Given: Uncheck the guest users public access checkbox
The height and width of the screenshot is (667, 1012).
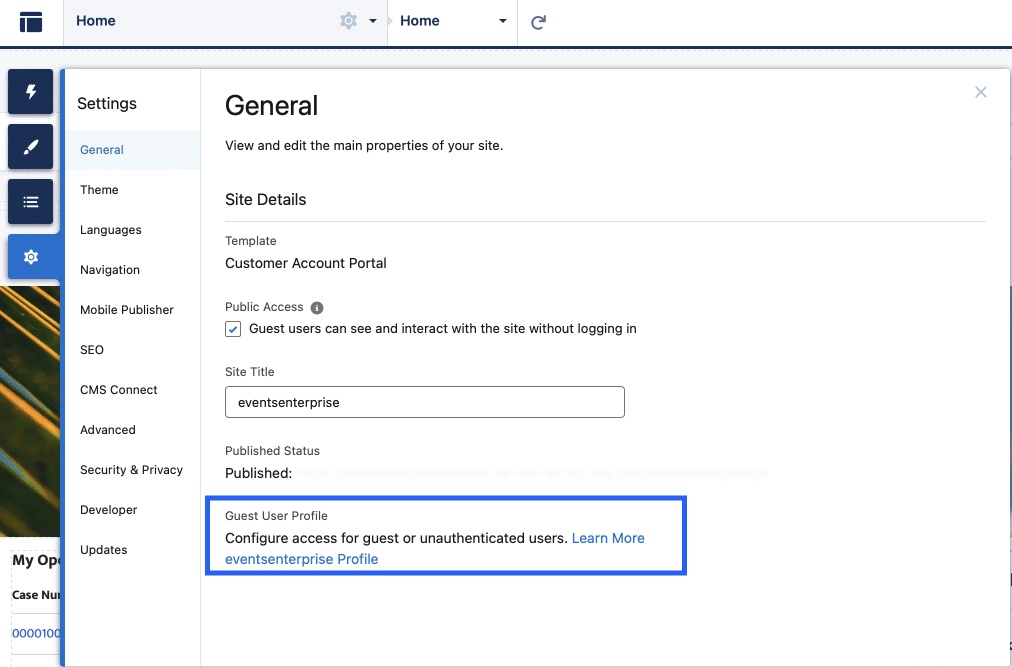Looking at the screenshot, I should [x=234, y=329].
